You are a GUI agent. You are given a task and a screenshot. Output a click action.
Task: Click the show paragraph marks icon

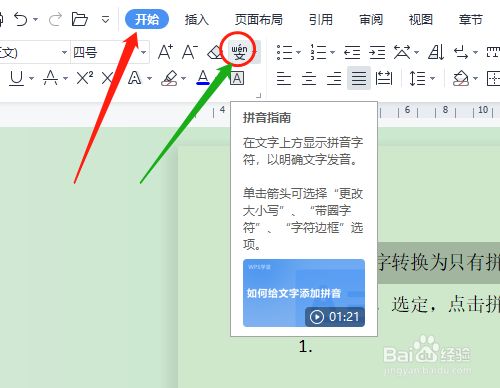tap(461, 52)
